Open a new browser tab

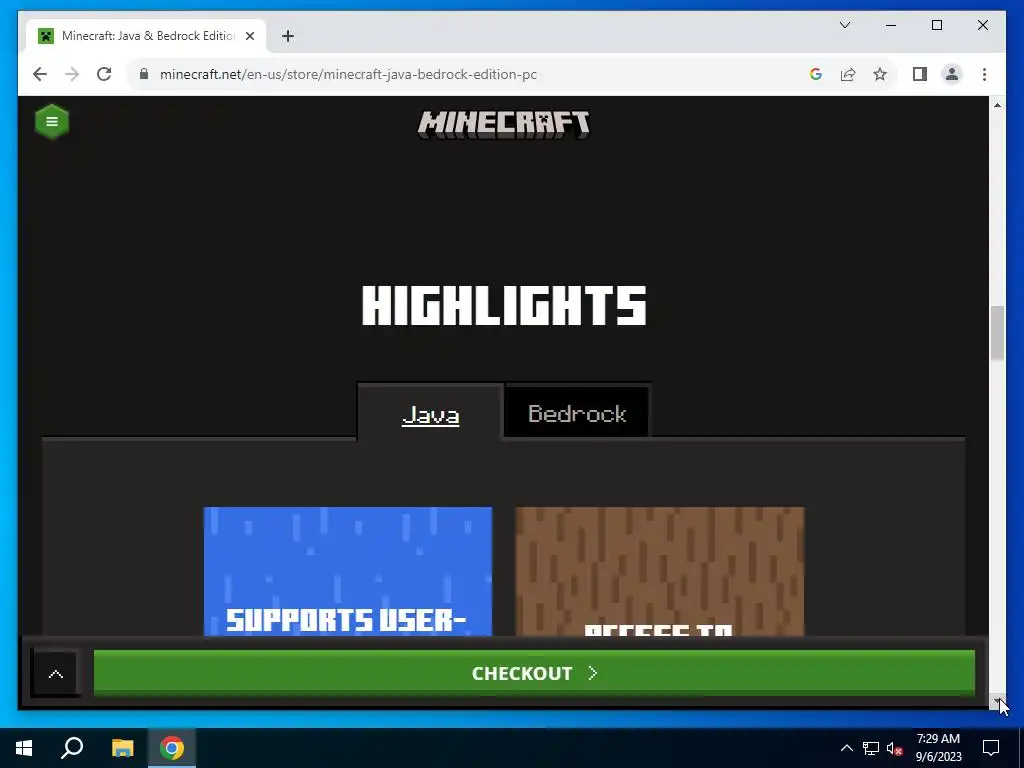click(288, 36)
